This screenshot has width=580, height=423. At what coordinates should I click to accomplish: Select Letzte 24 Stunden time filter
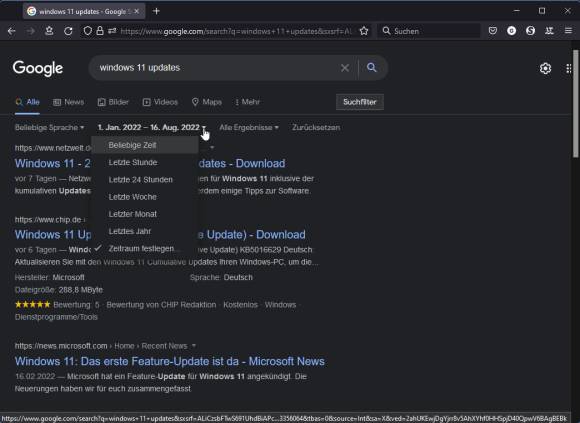pyautogui.click(x=145, y=180)
